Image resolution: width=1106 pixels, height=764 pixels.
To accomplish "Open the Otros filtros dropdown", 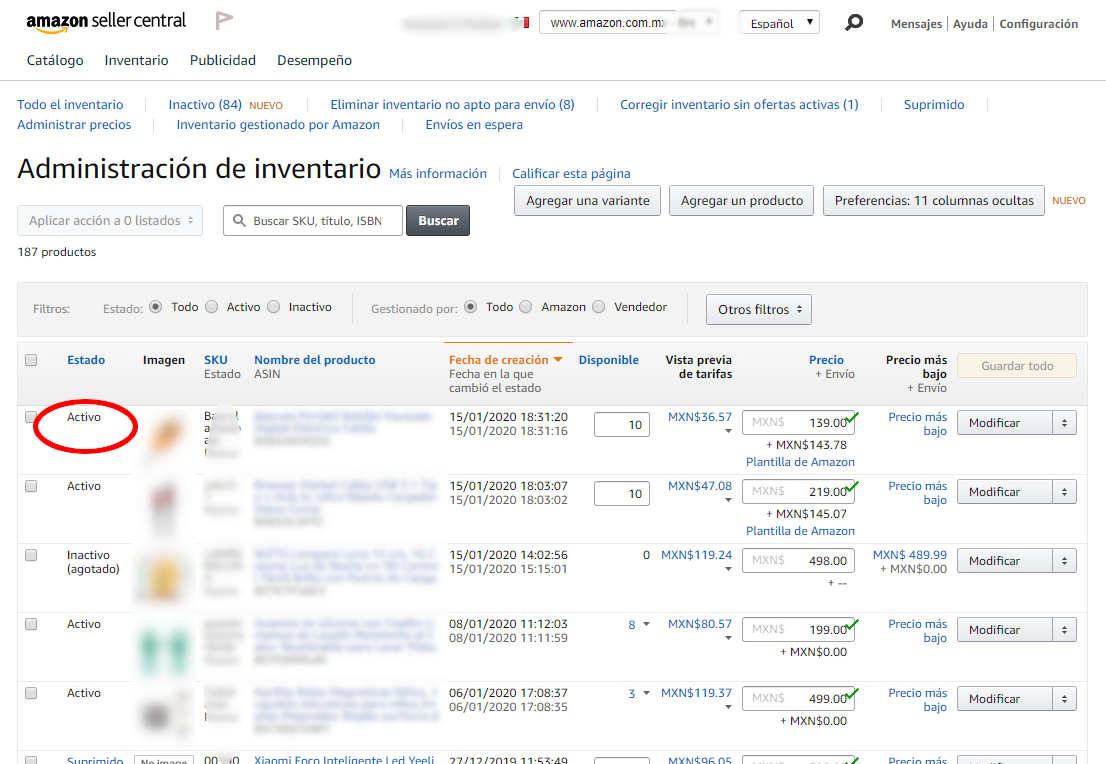I will click(758, 310).
